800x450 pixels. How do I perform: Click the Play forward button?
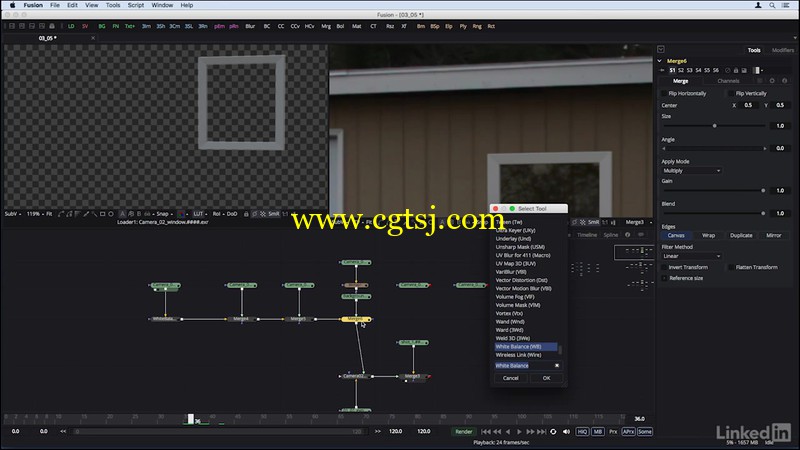tap(519, 432)
